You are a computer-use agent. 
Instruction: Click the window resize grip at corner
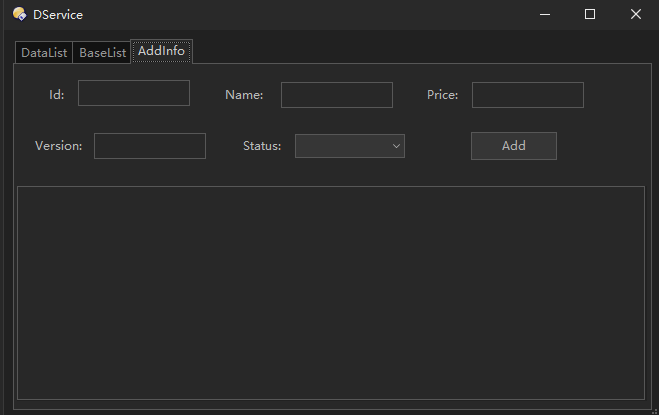(x=654, y=411)
